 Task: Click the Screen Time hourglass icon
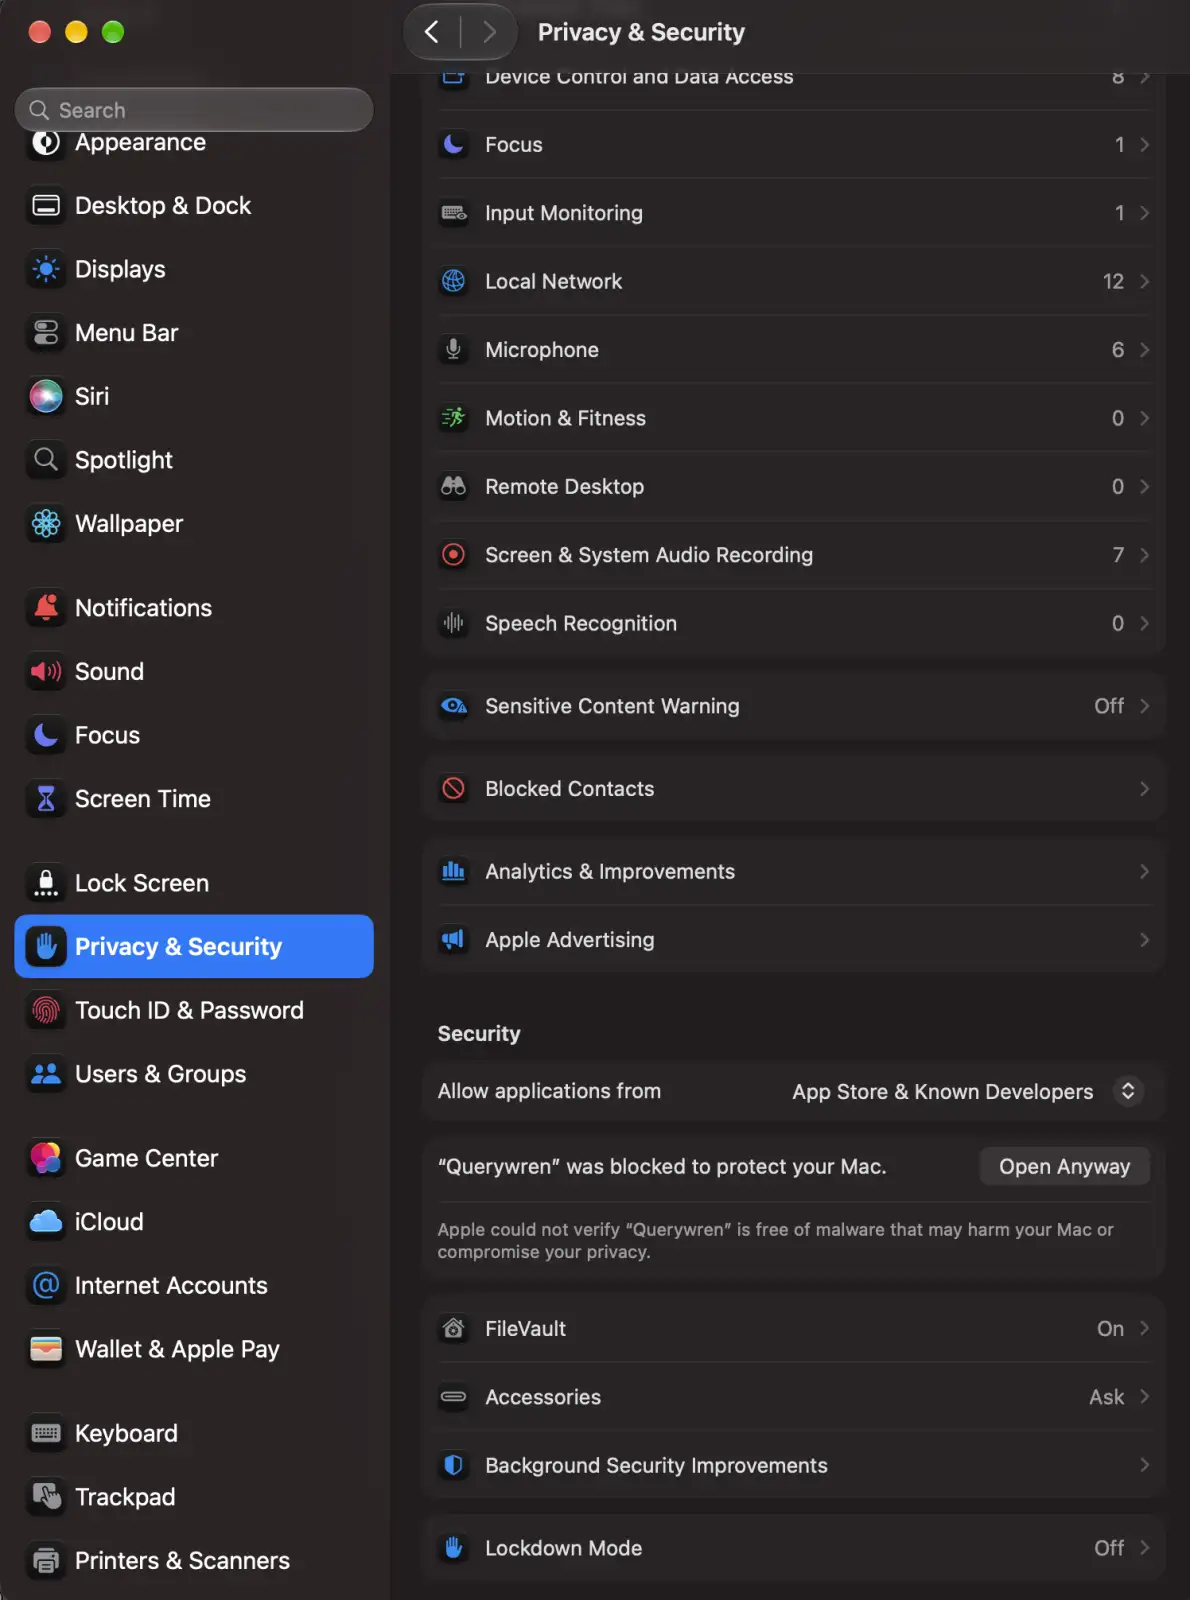46,799
